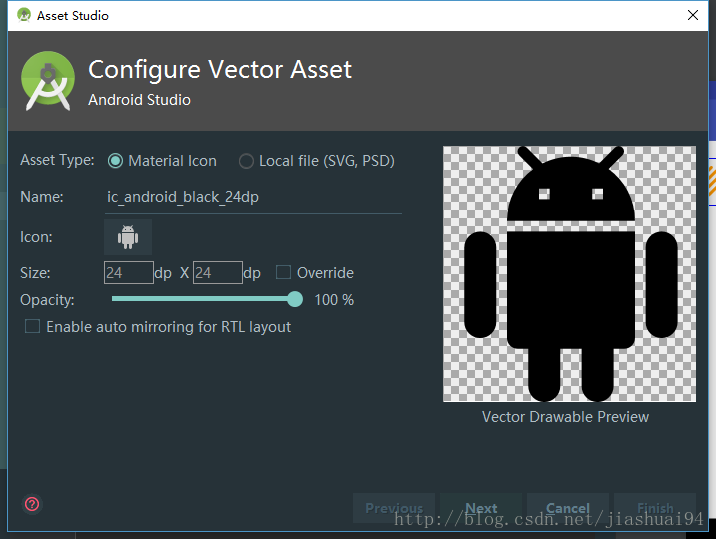716x539 pixels.
Task: Click the Configure Vector Asset heading
Action: tap(220, 69)
